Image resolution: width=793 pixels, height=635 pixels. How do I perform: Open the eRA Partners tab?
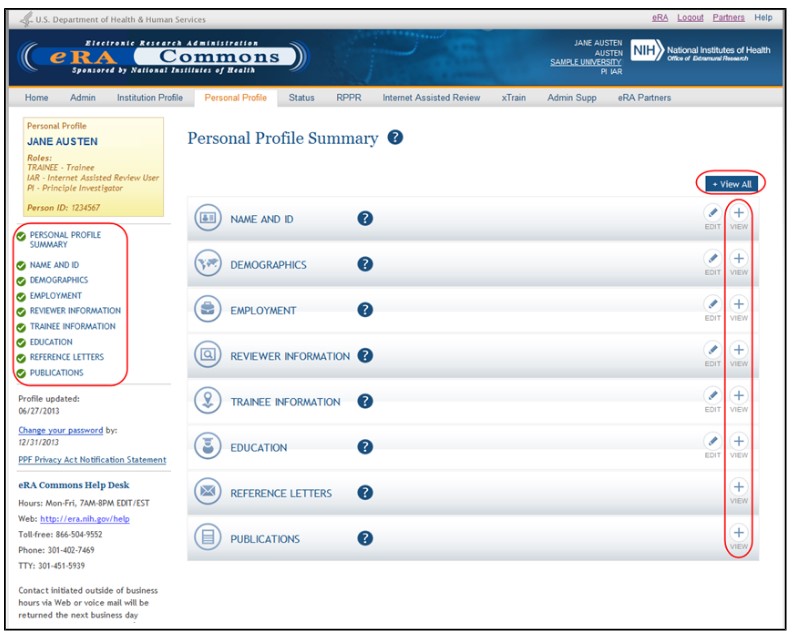[644, 98]
